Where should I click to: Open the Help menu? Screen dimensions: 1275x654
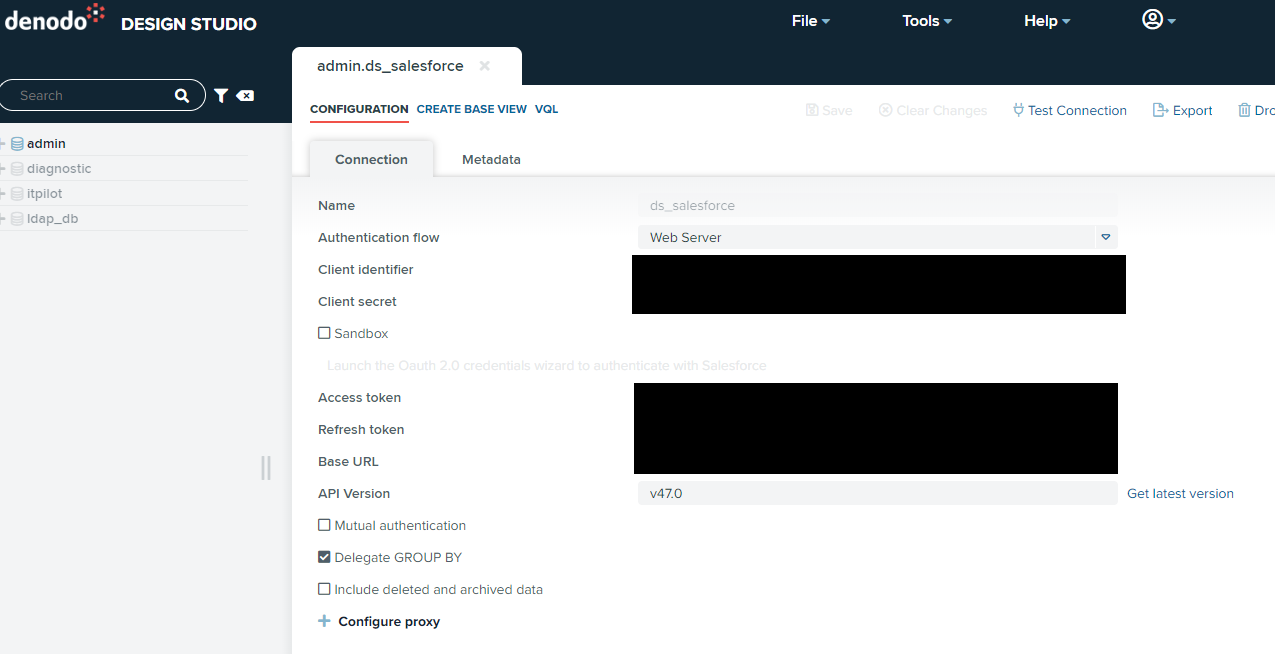(x=1047, y=20)
